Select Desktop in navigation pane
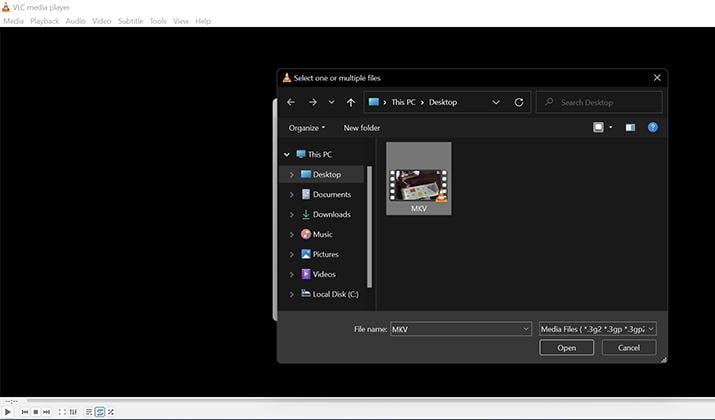Screen dimensions: 715x420 326,175
